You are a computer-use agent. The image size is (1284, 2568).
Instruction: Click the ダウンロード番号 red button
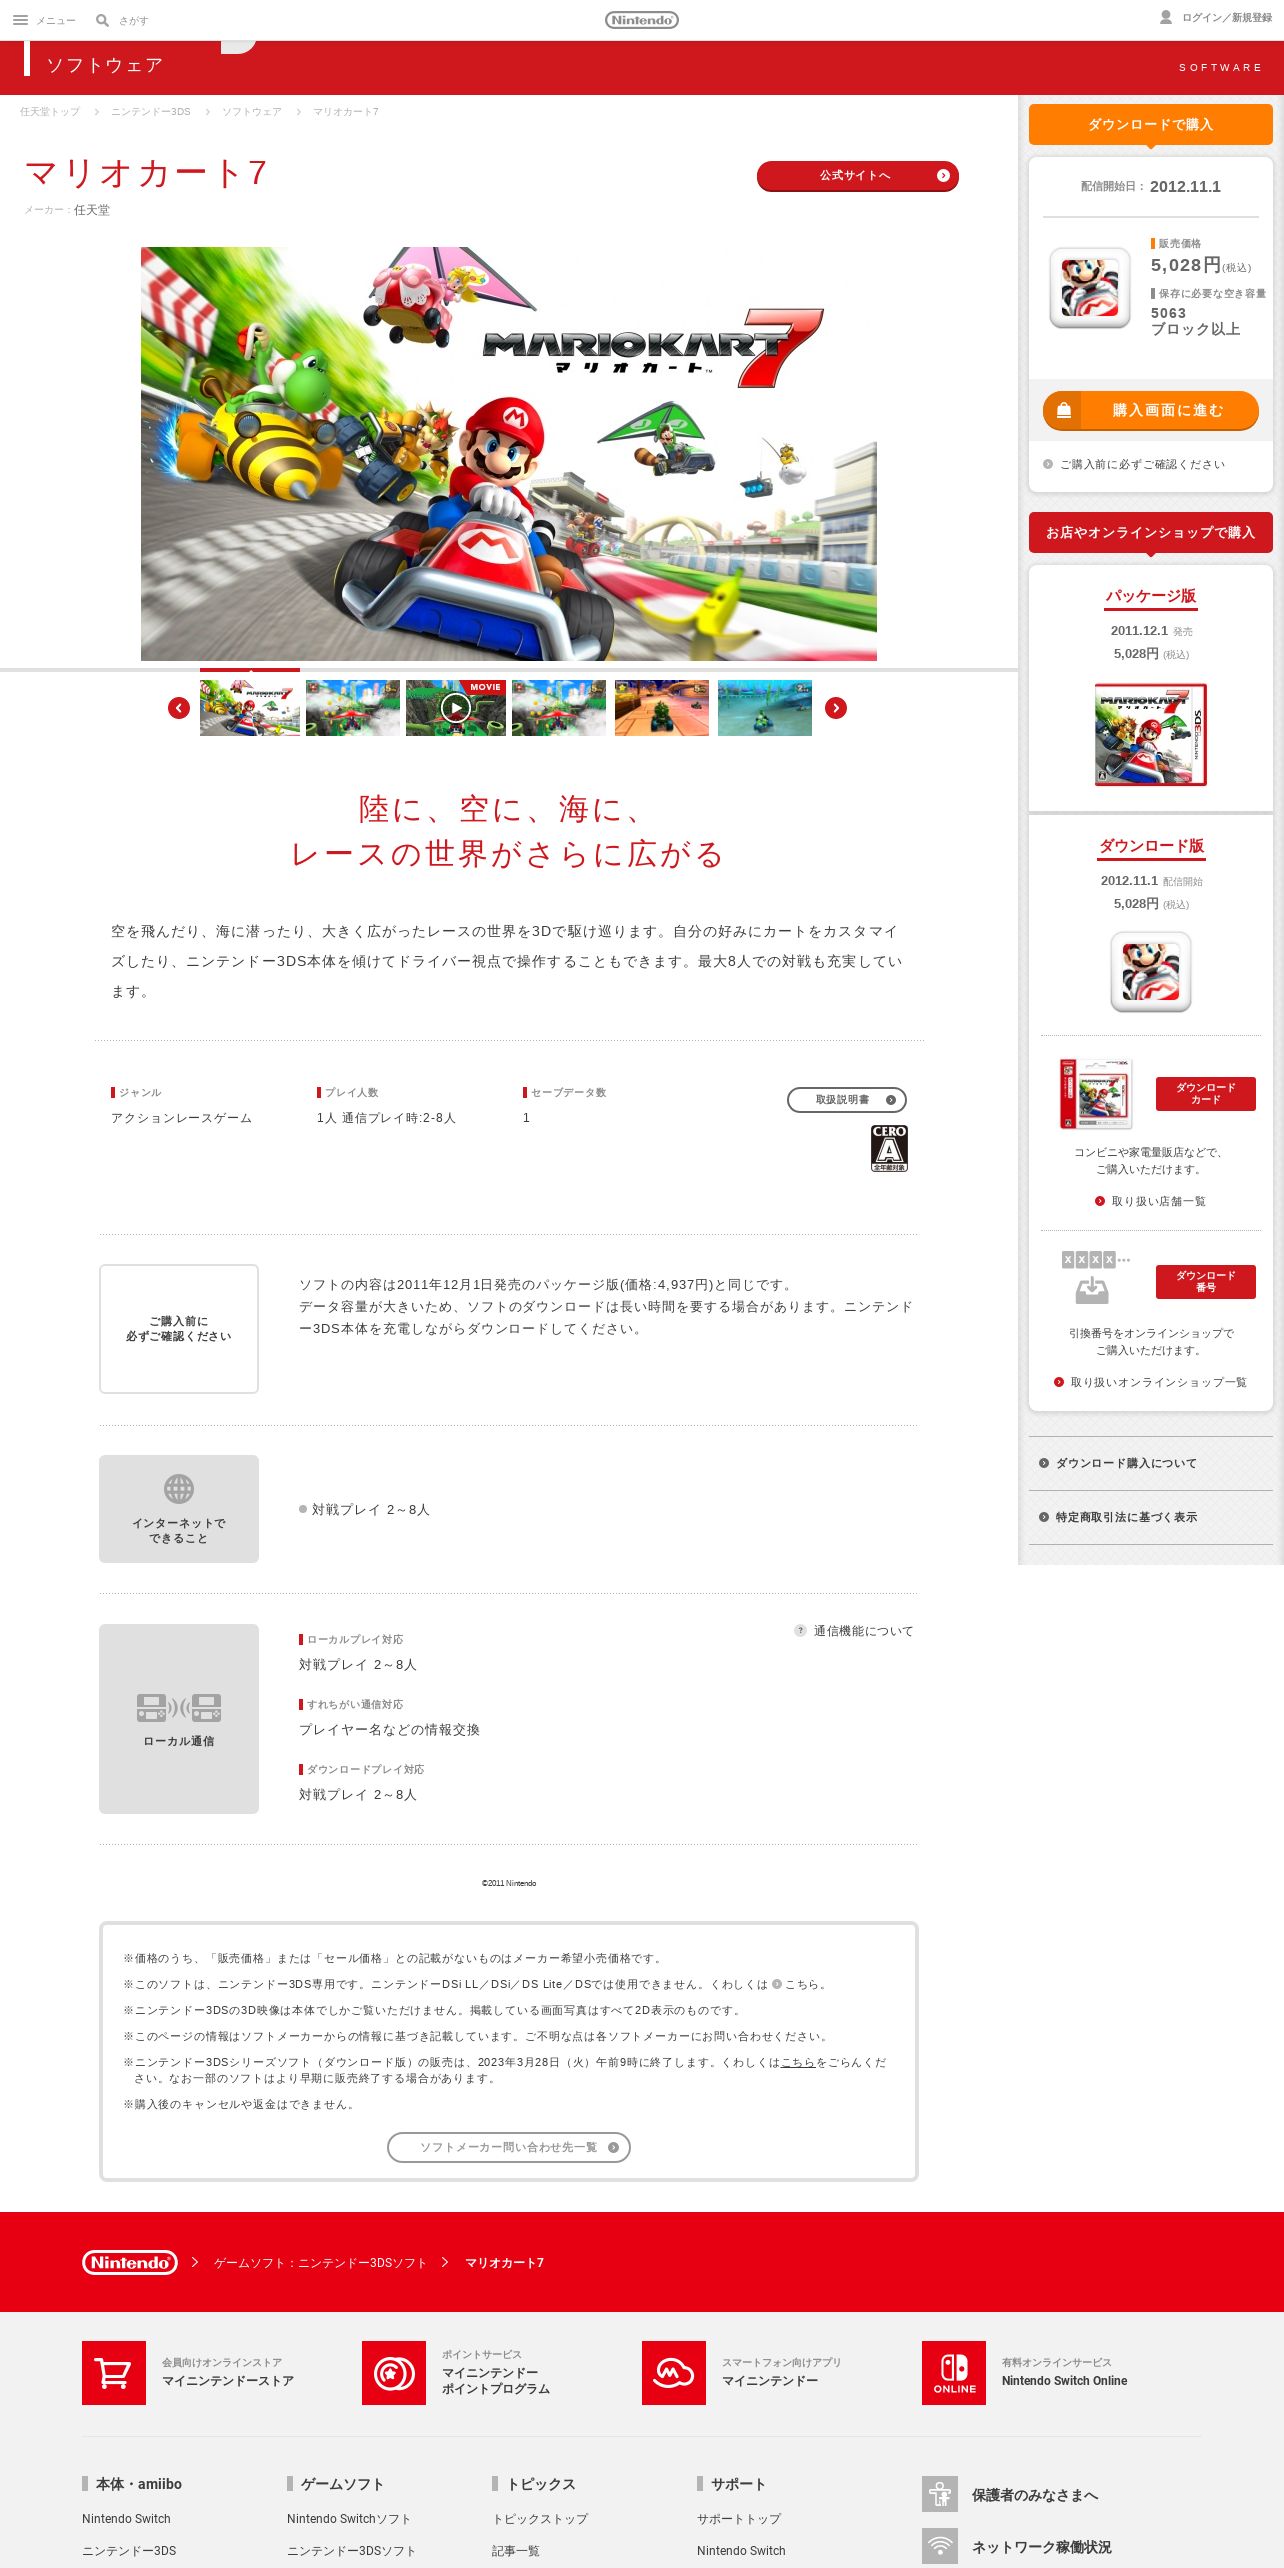click(1206, 1282)
